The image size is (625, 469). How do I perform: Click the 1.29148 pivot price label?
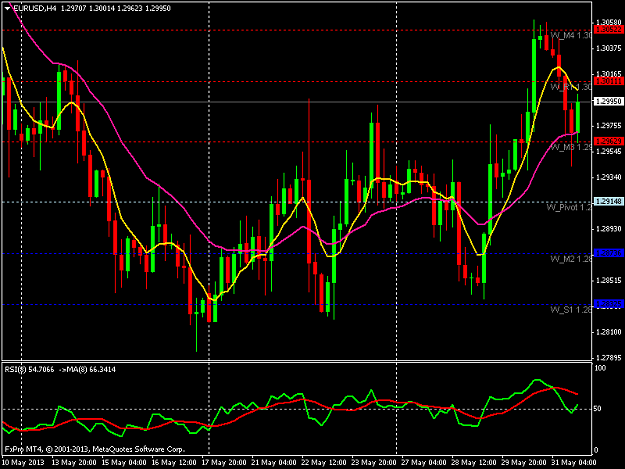(608, 202)
